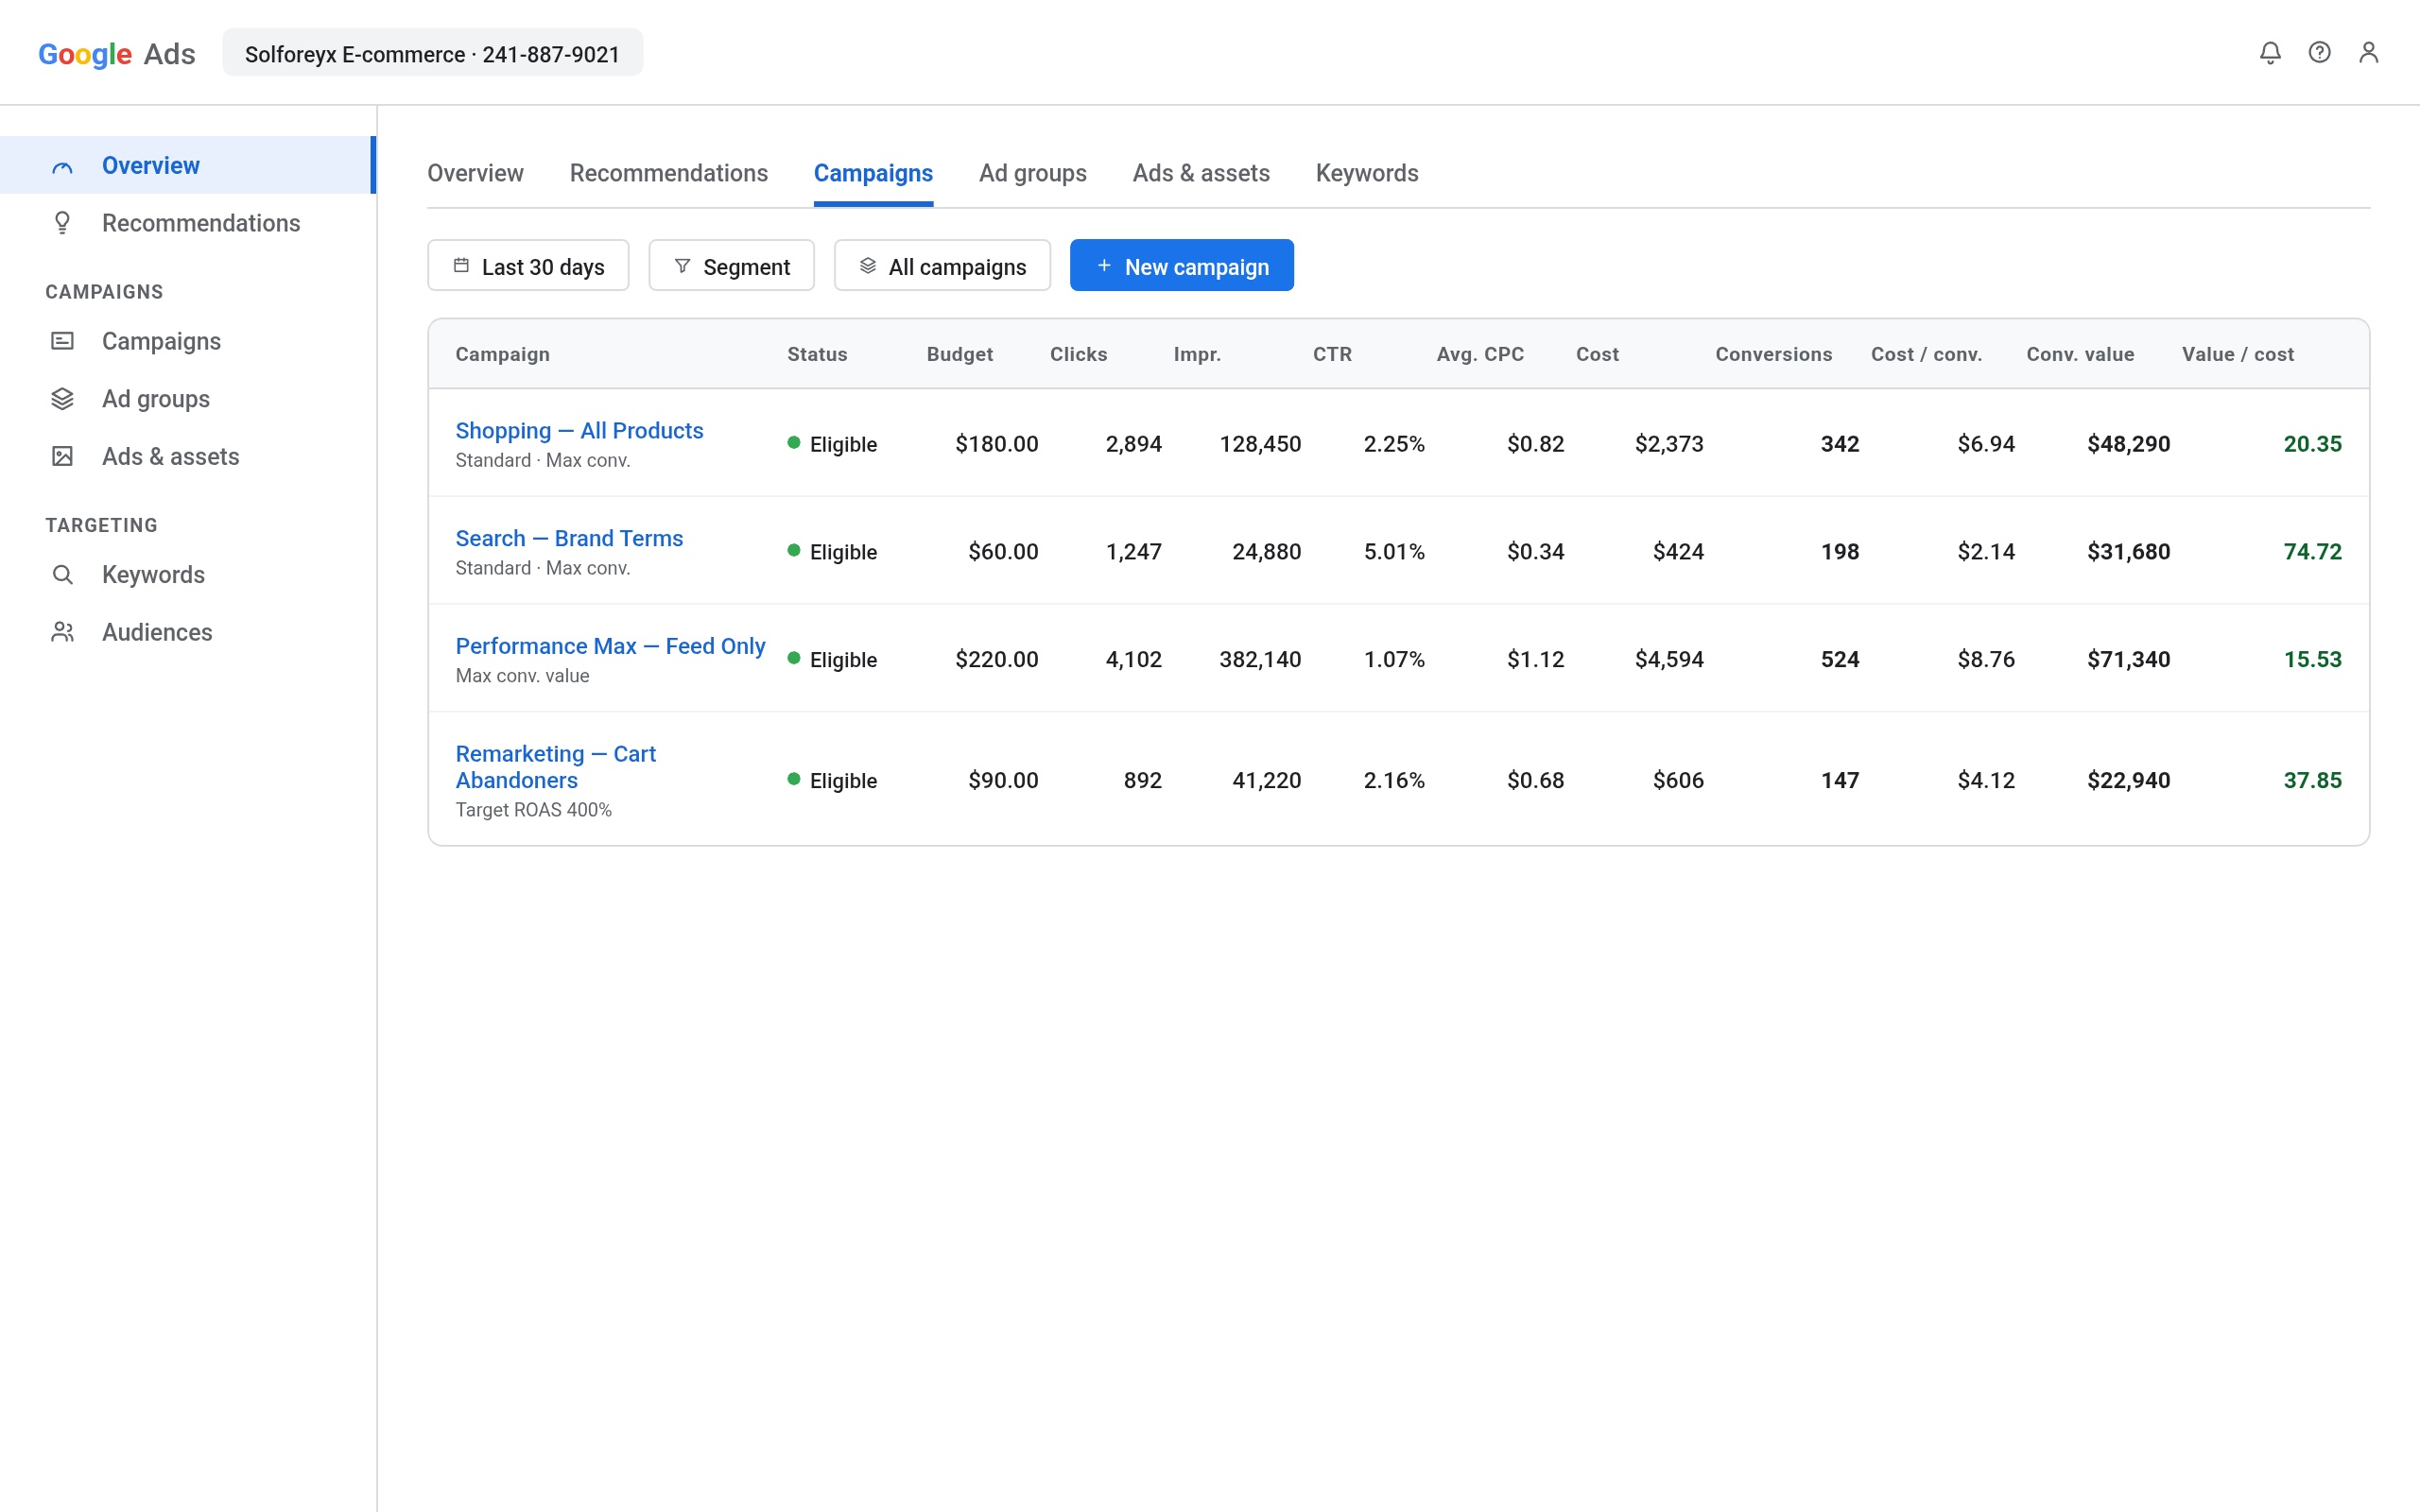This screenshot has height=1512, width=2420.
Task: Select the Campaigns tab
Action: click(x=873, y=174)
